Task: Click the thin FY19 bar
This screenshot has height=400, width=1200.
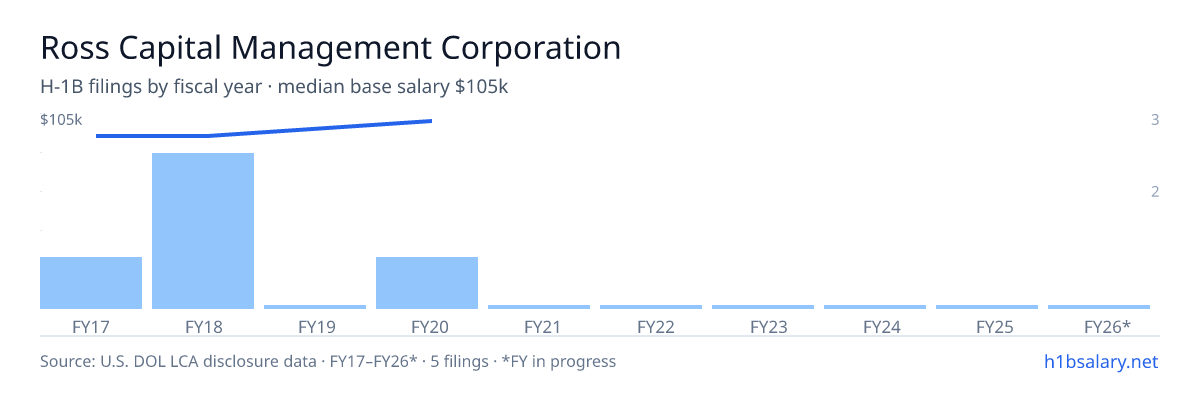Action: tap(315, 307)
